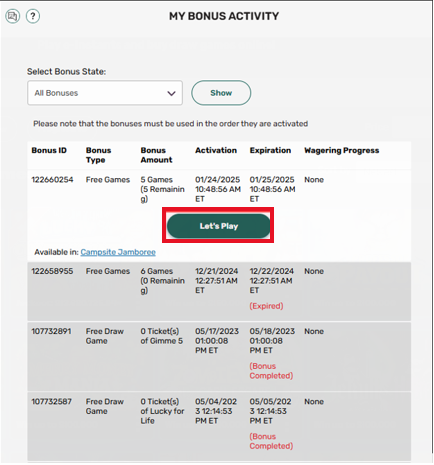Open the chat support icon

pos(13,16)
